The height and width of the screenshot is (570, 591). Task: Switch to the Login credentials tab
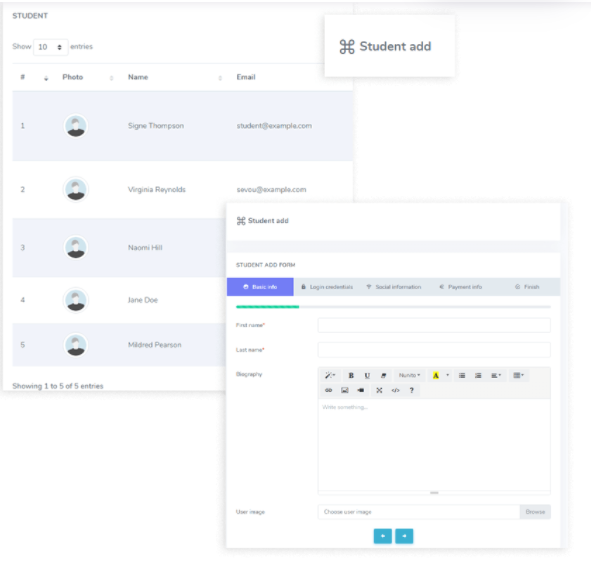point(327,287)
